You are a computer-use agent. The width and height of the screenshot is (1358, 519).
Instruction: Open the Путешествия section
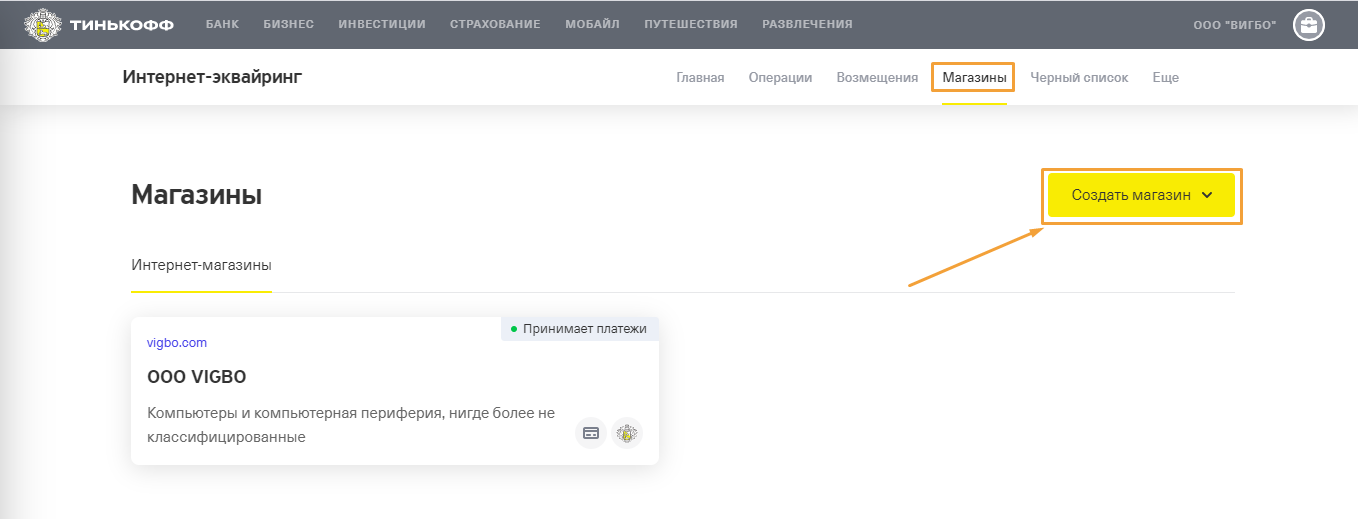691,24
